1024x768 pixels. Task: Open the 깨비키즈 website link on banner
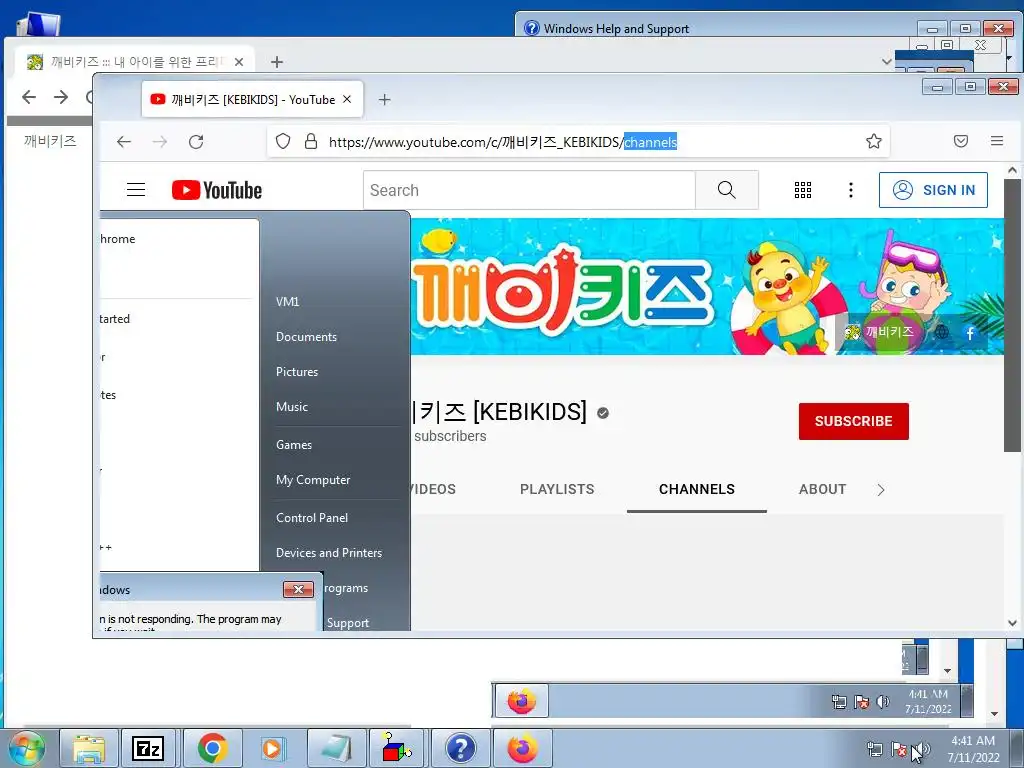(x=880, y=332)
